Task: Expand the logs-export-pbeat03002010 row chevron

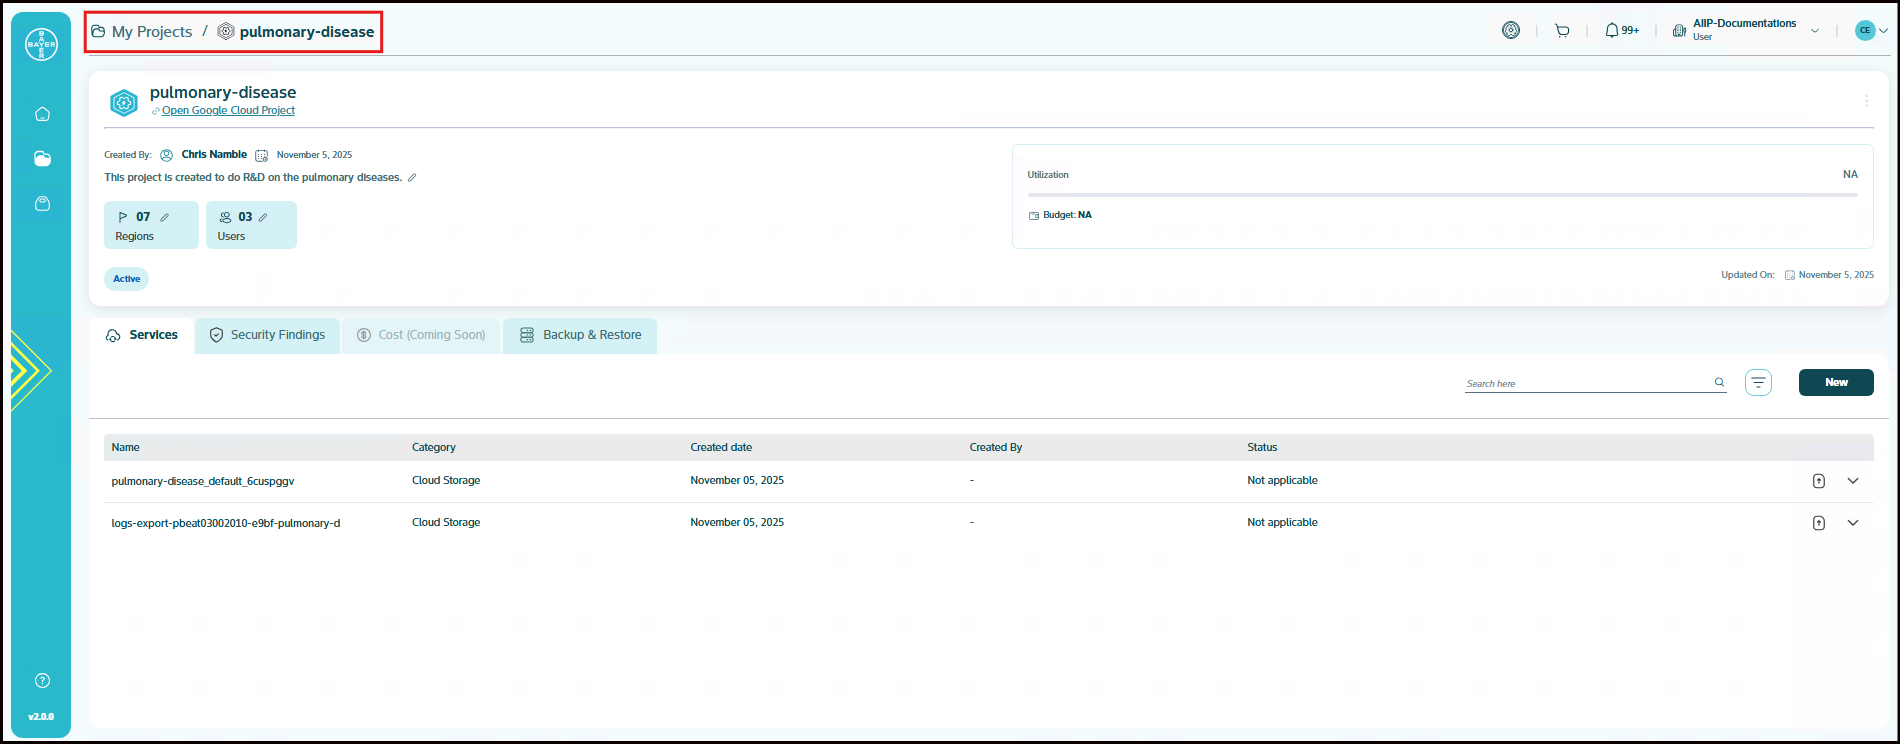Action: 1853,523
